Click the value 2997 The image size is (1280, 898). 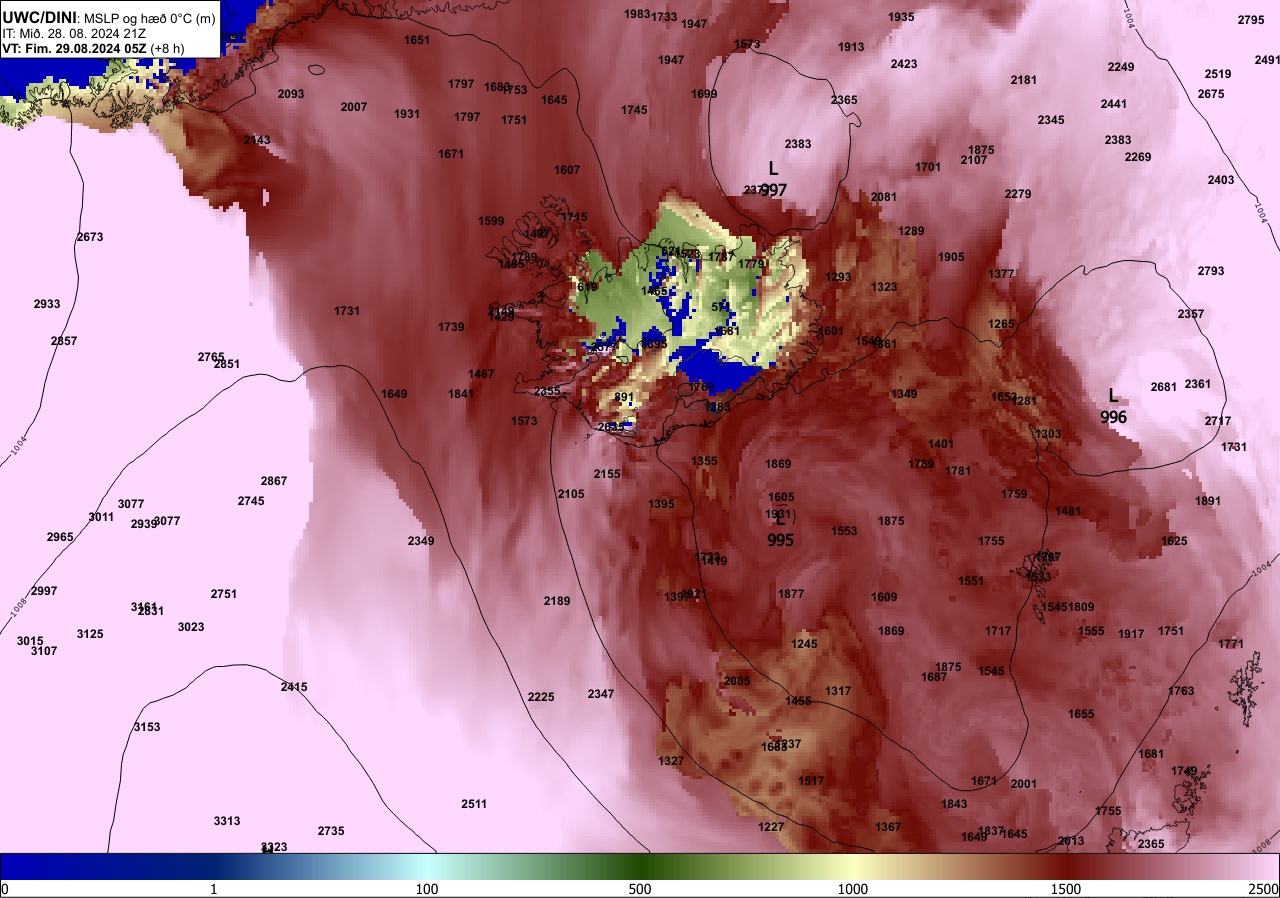[44, 591]
